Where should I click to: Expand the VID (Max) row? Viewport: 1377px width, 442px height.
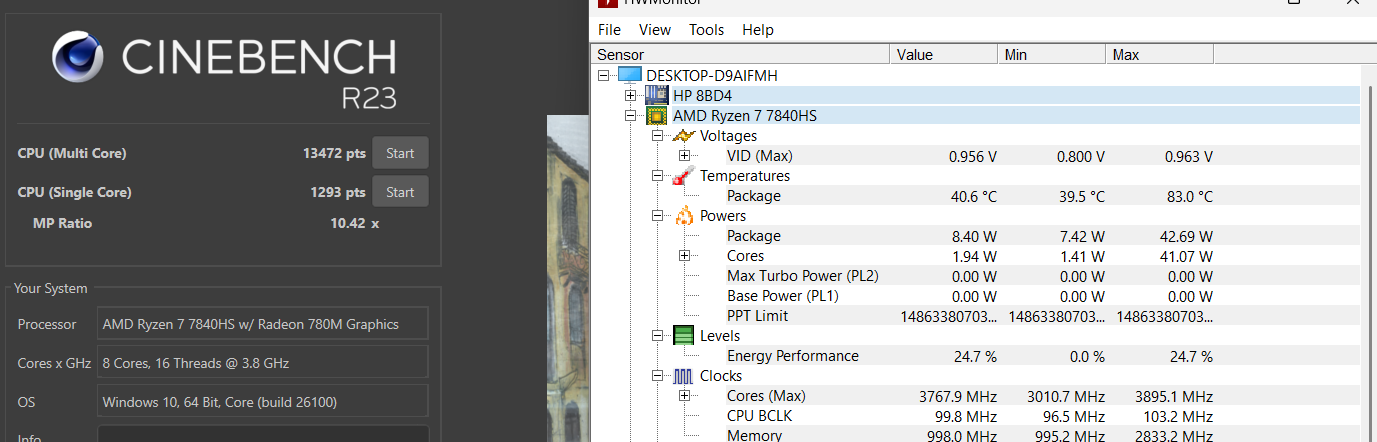coord(684,156)
